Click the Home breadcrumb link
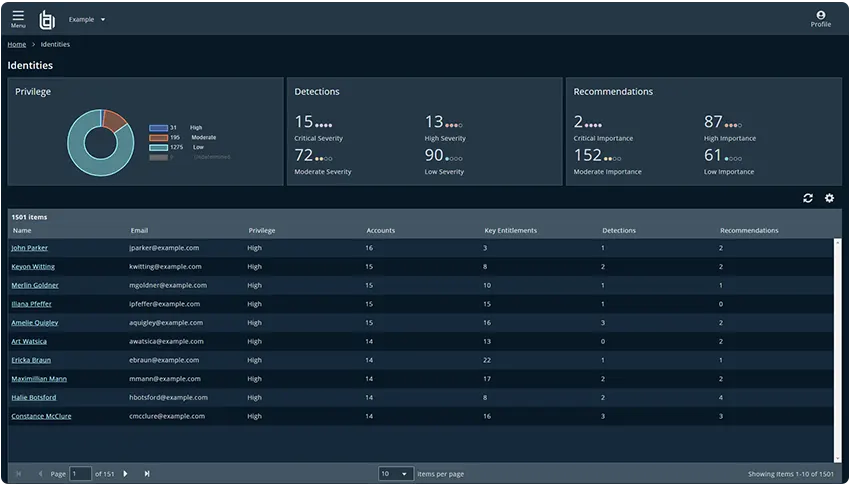 tap(16, 44)
